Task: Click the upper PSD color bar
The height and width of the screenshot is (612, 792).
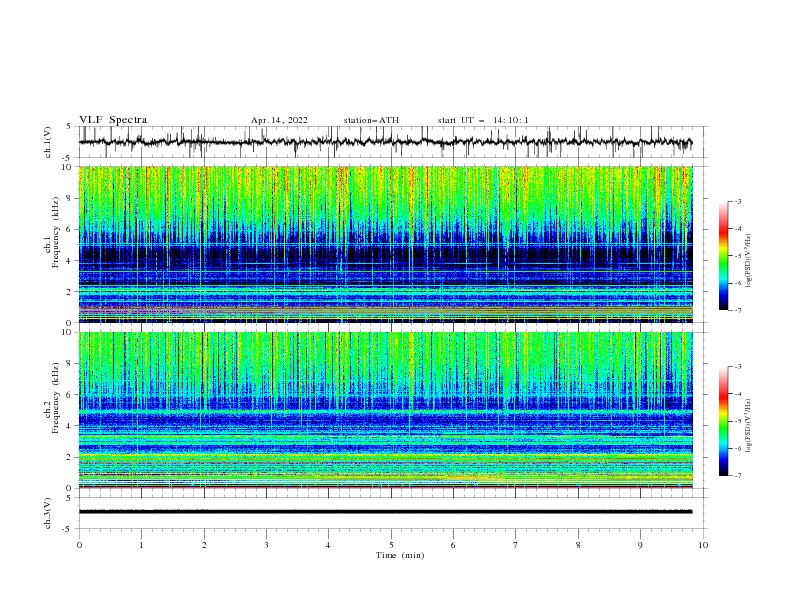Action: [723, 256]
